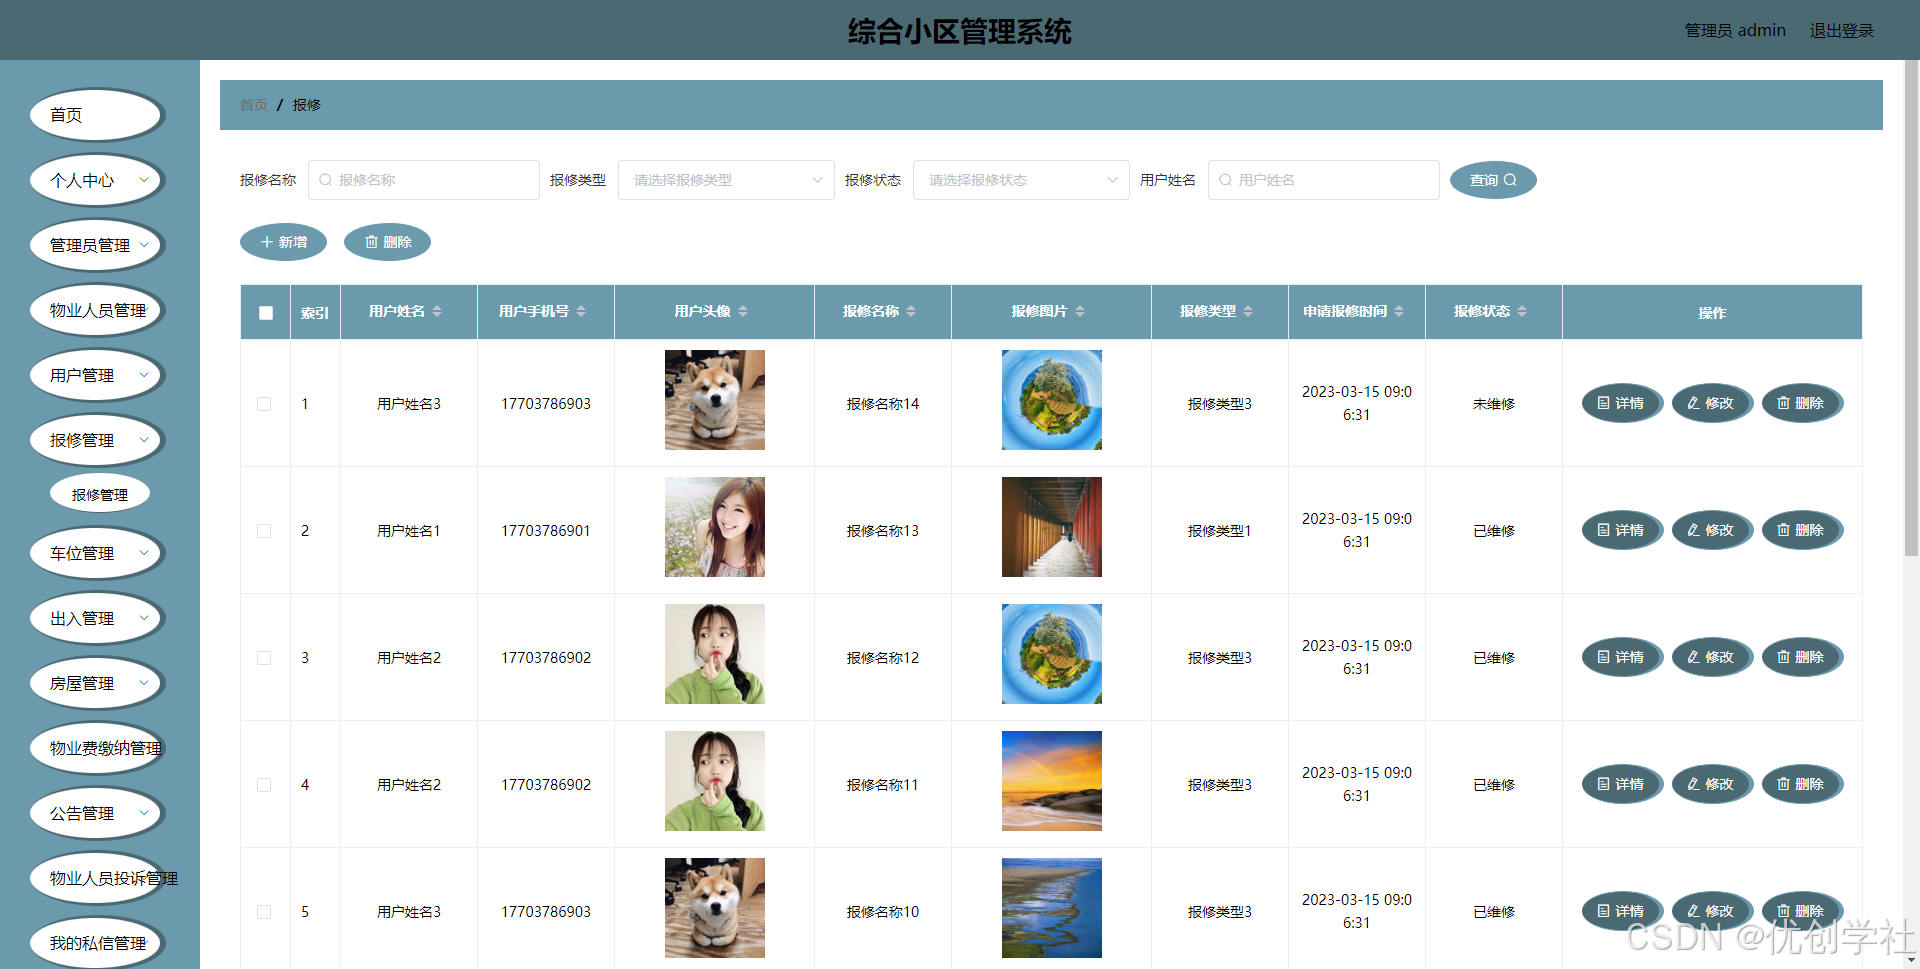Expand the 用户管理 sidebar menu

click(x=96, y=375)
